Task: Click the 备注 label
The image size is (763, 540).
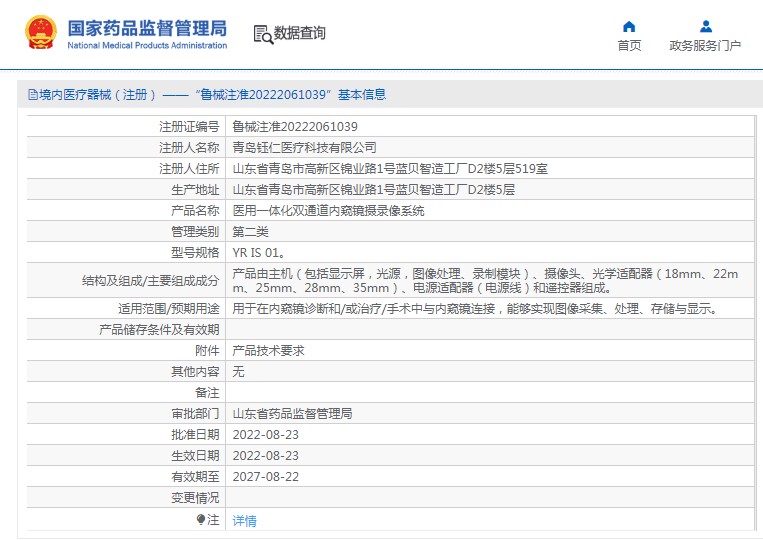Action: 207,393
